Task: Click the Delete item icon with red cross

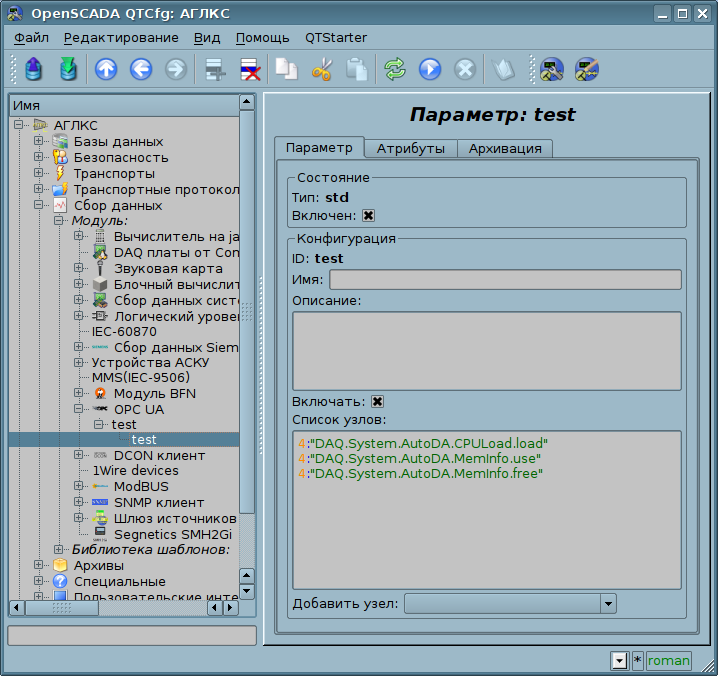Action: click(x=249, y=69)
